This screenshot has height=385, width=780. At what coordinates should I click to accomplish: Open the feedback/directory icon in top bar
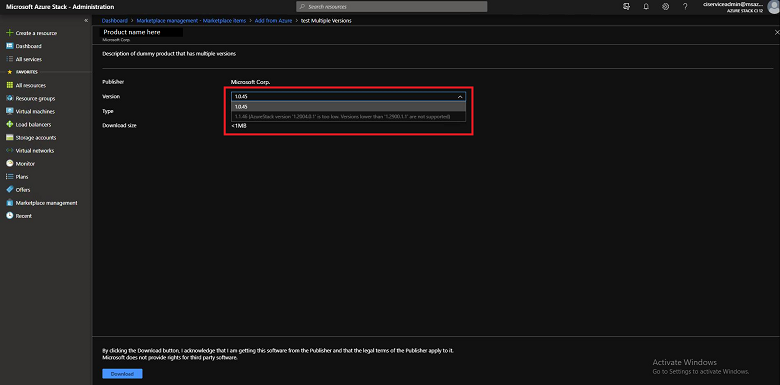626,6
